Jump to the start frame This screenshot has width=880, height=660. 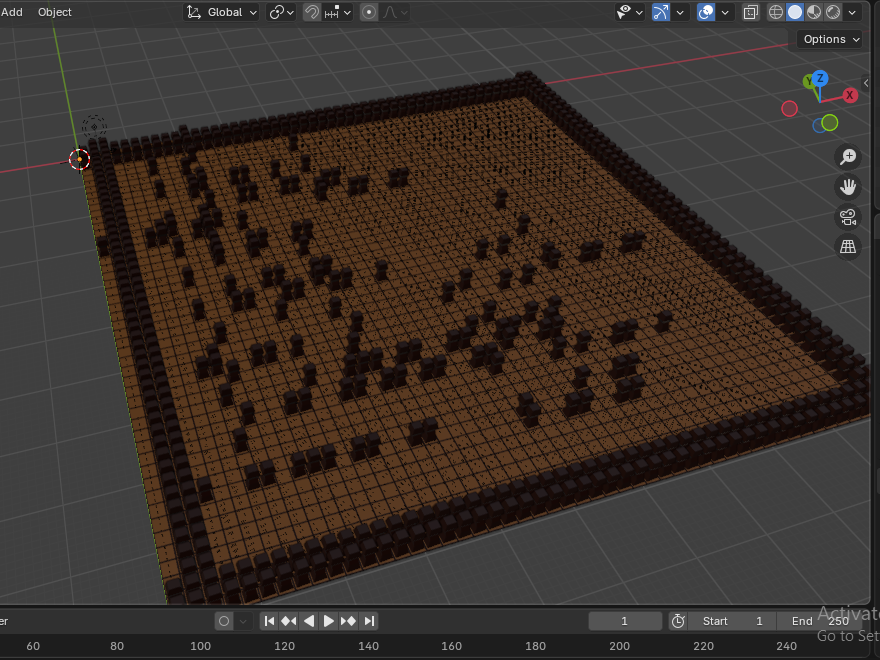(269, 621)
